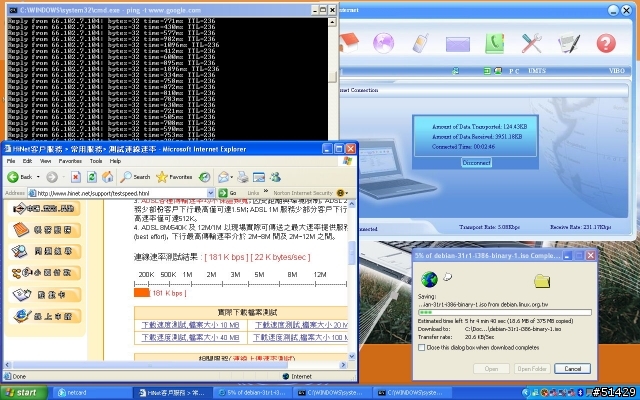640x400 pixels.
Task: Click the IE History clock button
Action: (204, 177)
